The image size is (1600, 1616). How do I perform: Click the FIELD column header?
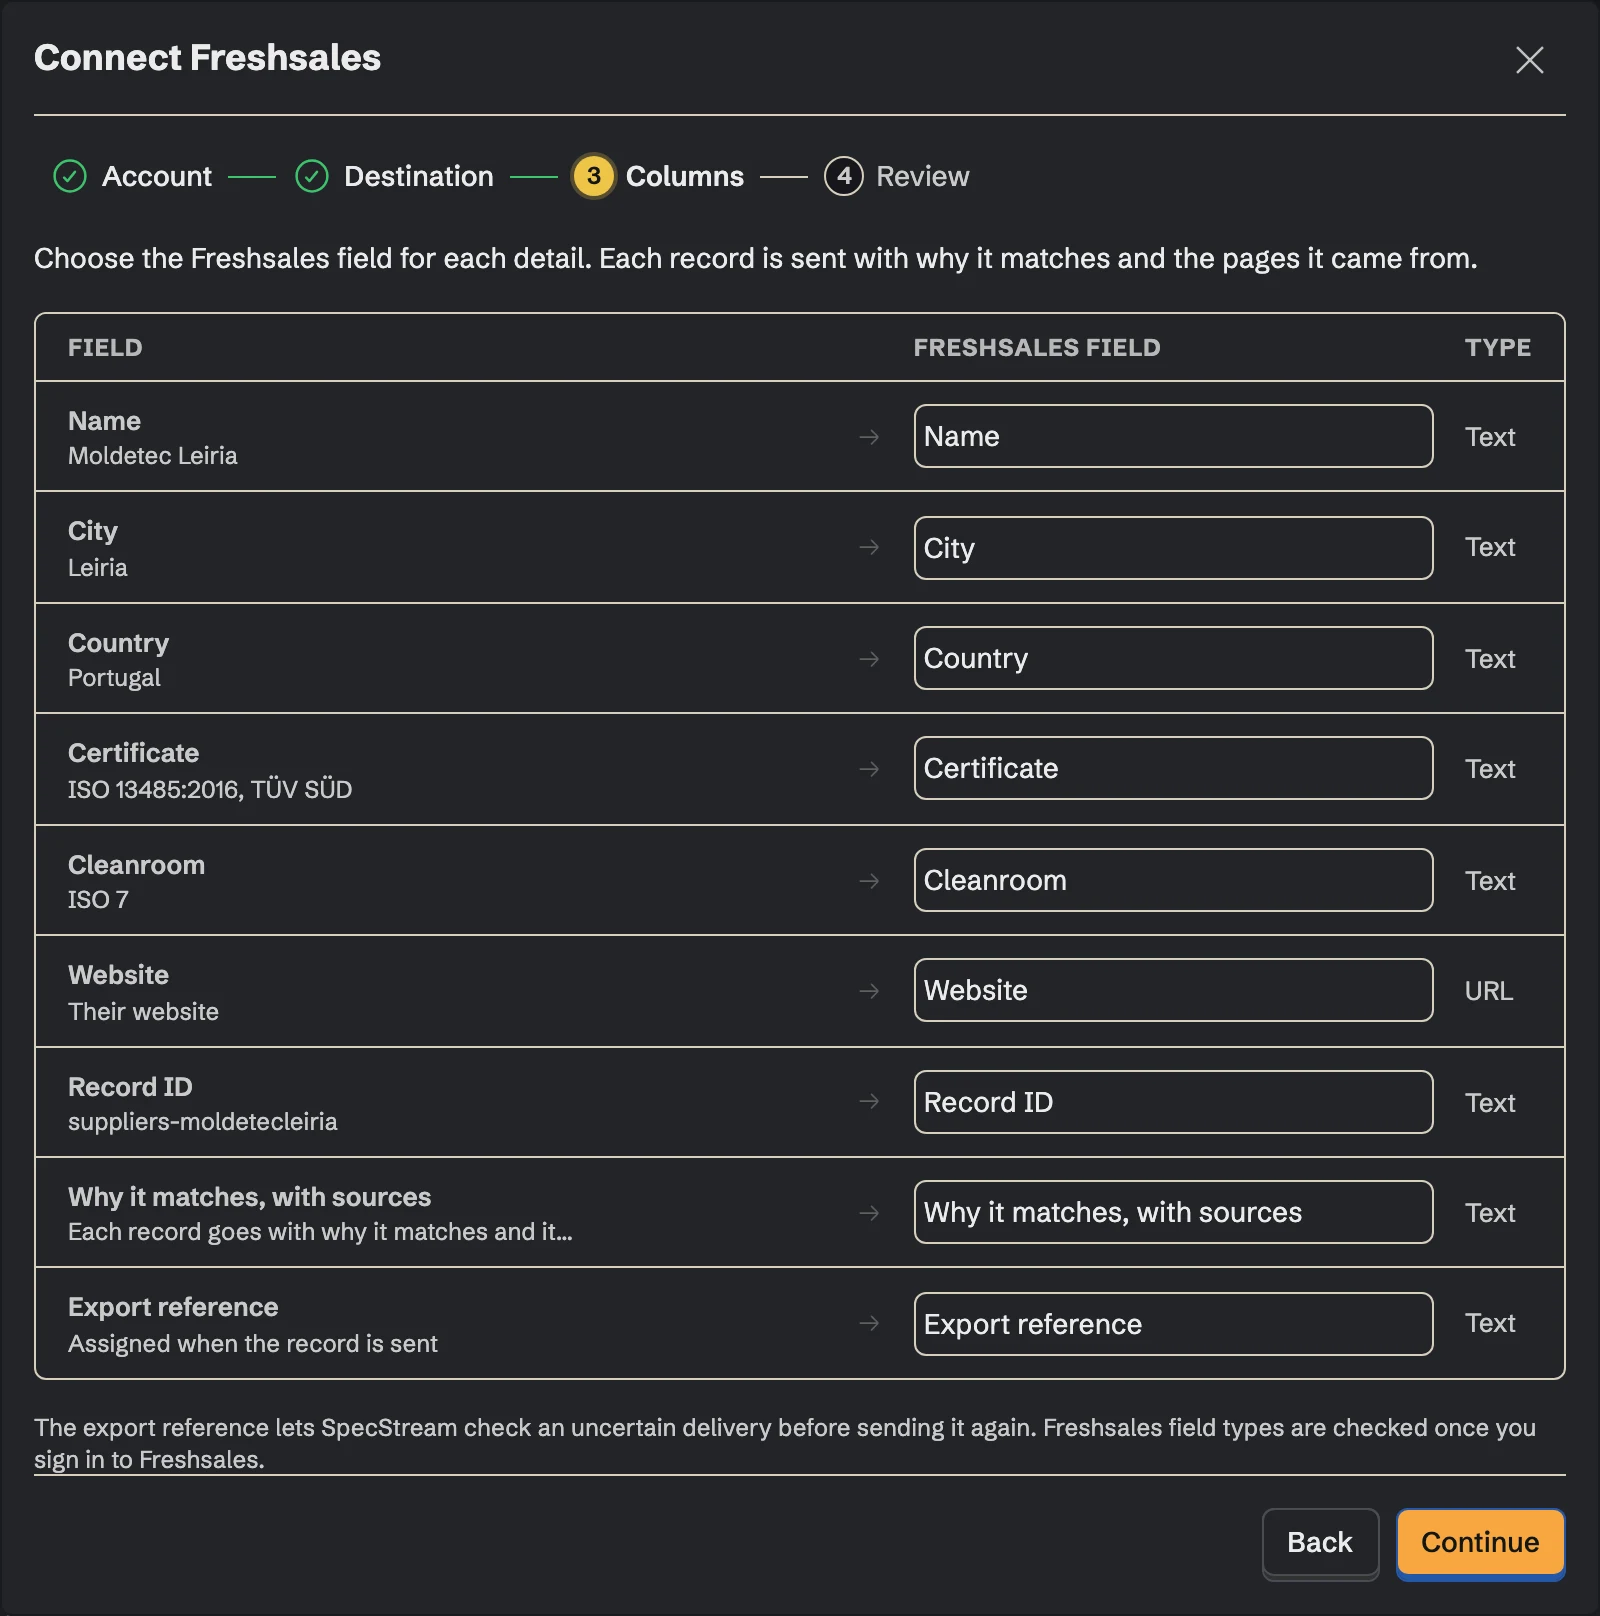(105, 347)
